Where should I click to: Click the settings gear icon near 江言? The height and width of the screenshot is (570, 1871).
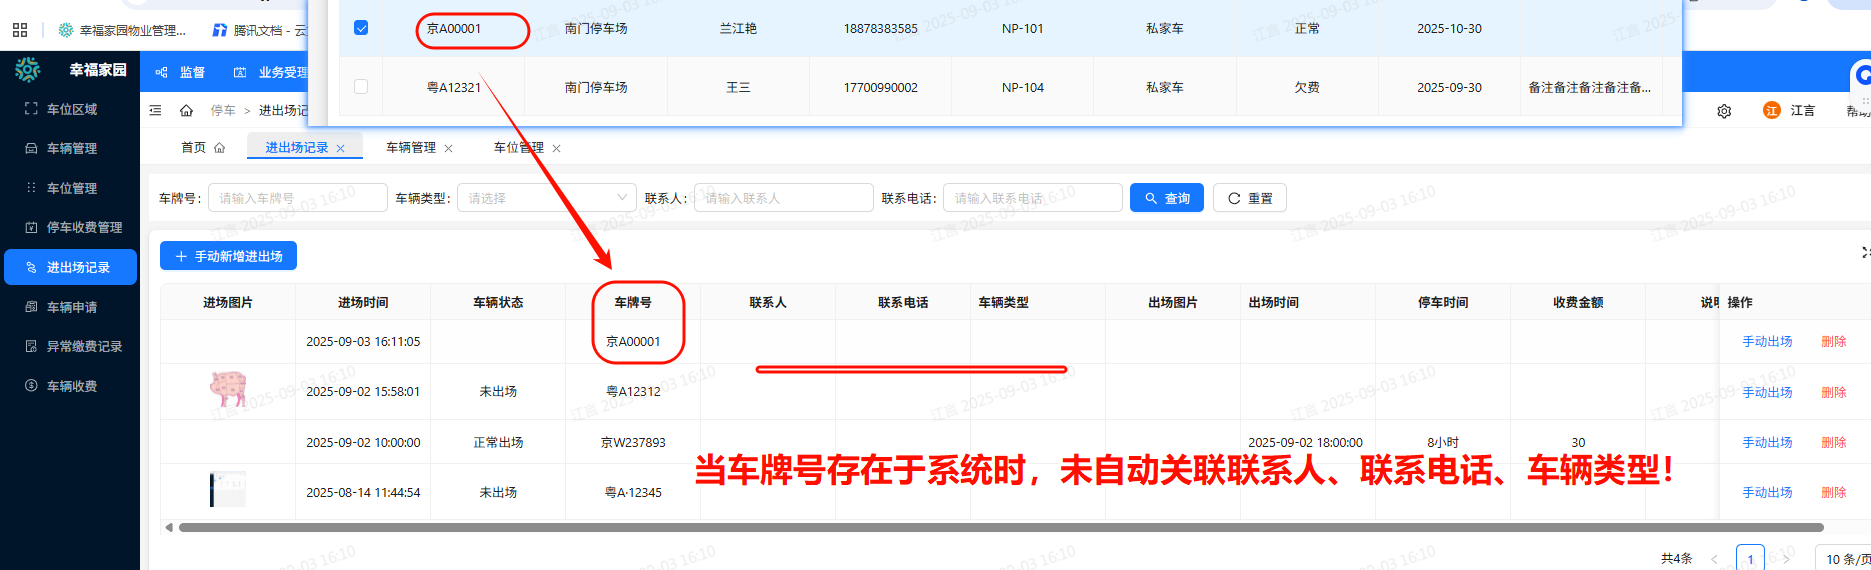[x=1724, y=111]
